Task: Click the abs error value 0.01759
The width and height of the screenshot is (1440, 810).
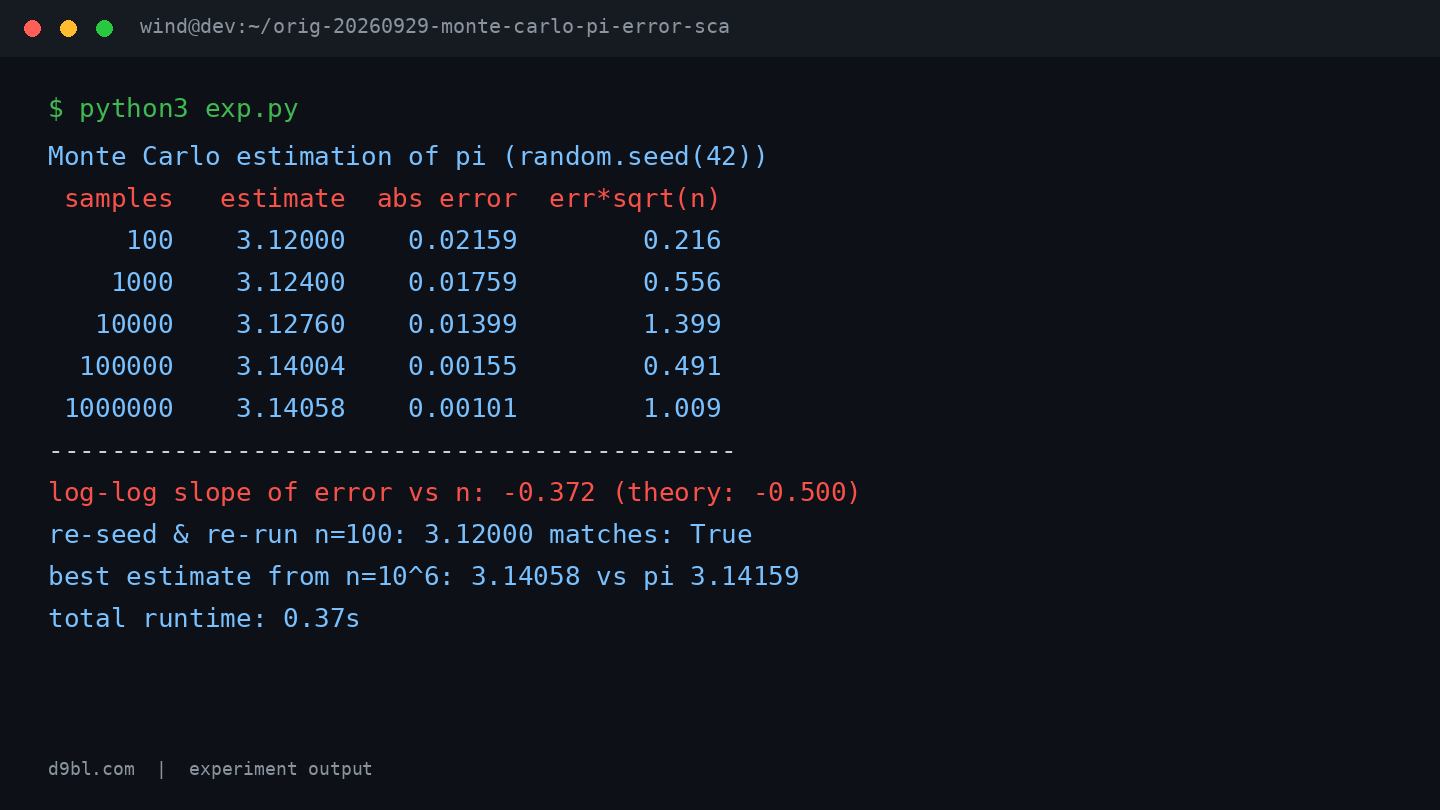Action: click(x=463, y=283)
